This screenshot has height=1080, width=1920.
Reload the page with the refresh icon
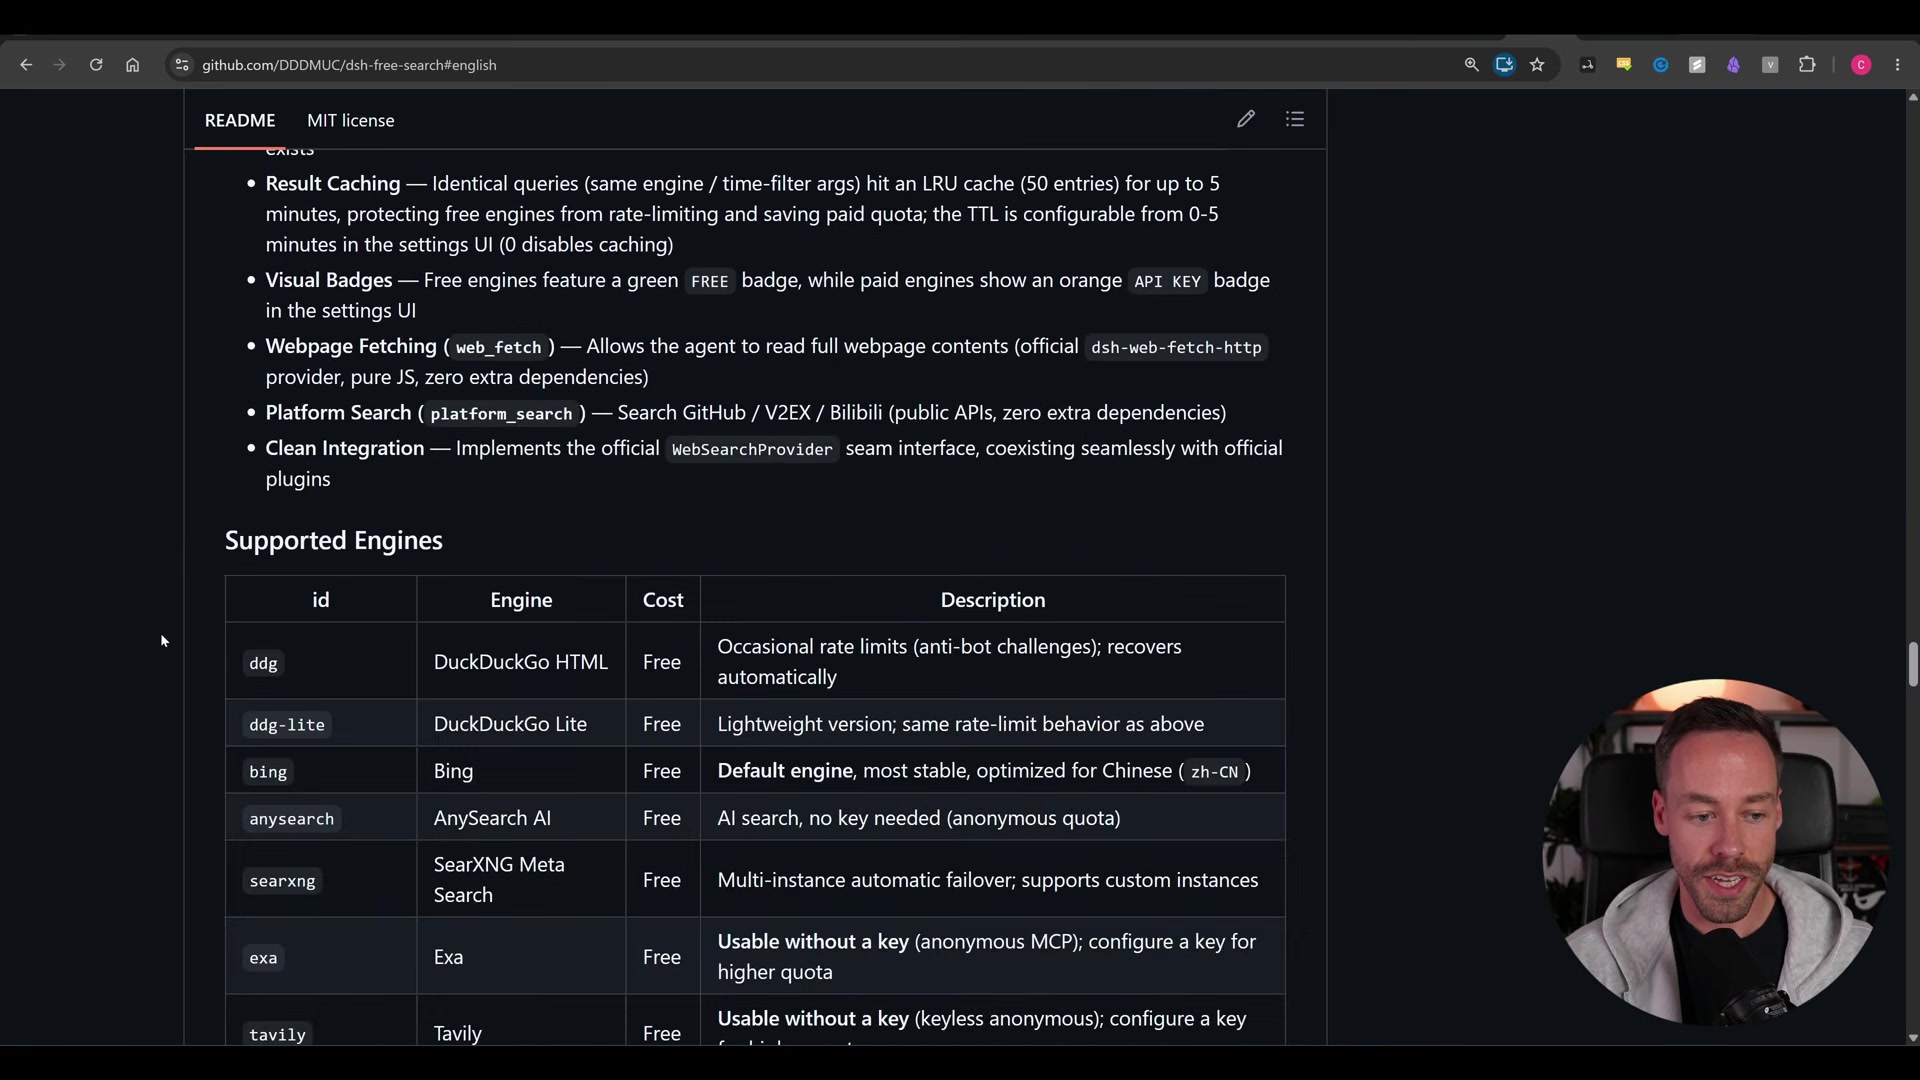tap(96, 65)
